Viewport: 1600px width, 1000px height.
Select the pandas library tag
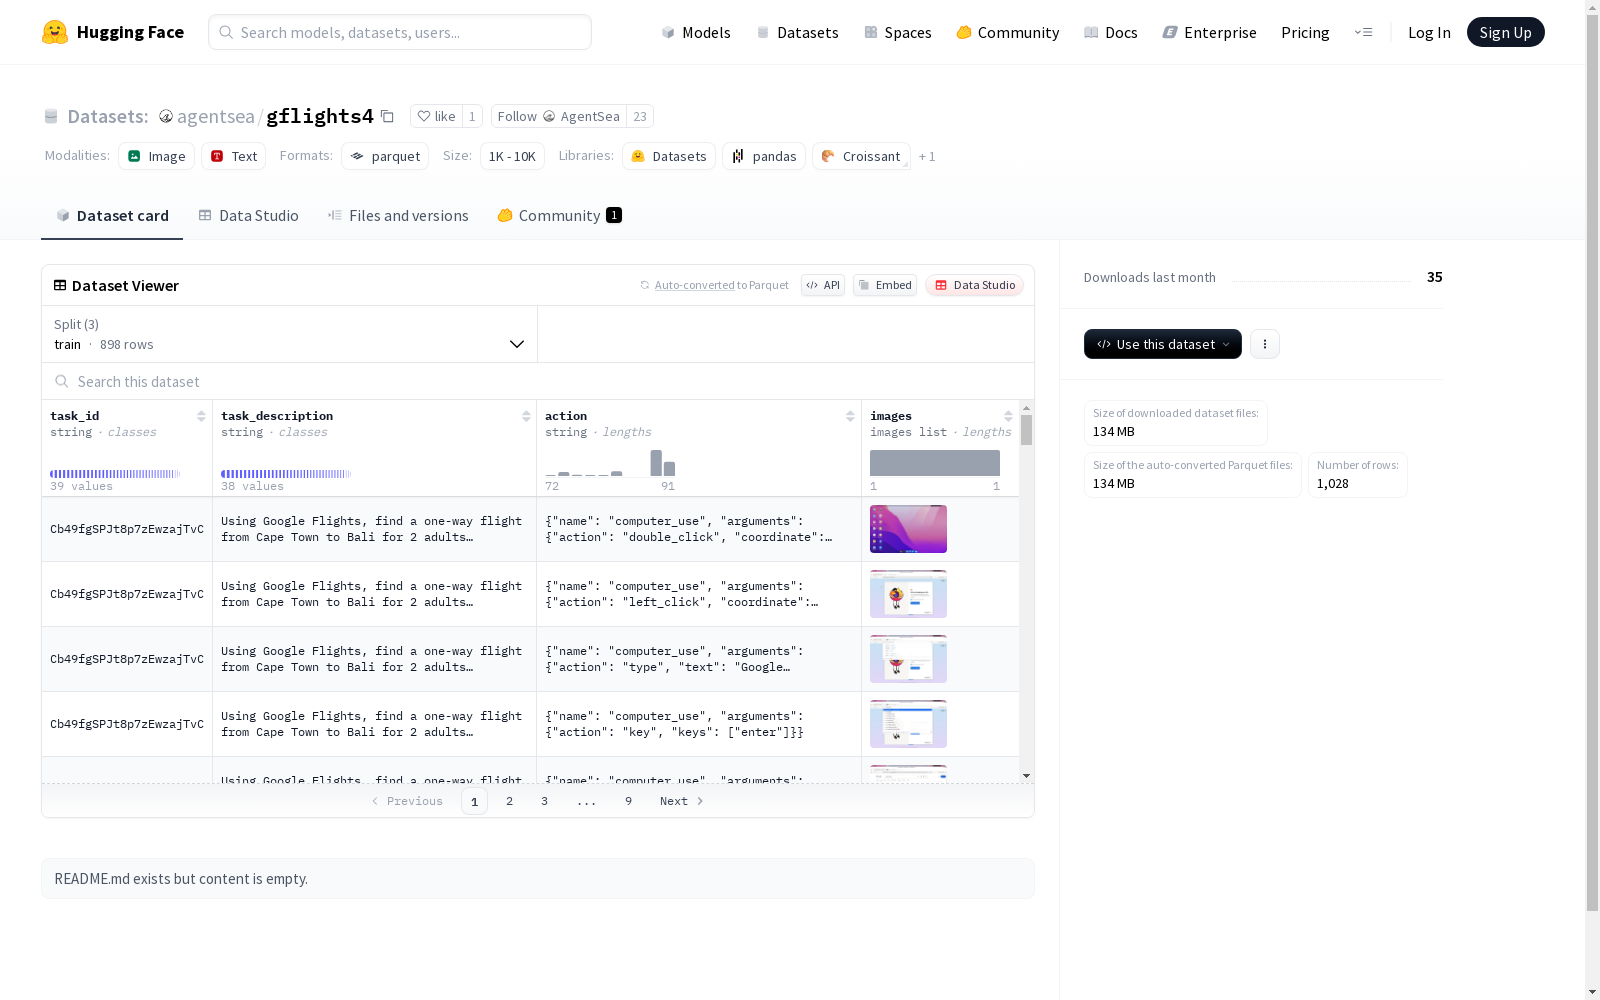pyautogui.click(x=764, y=156)
